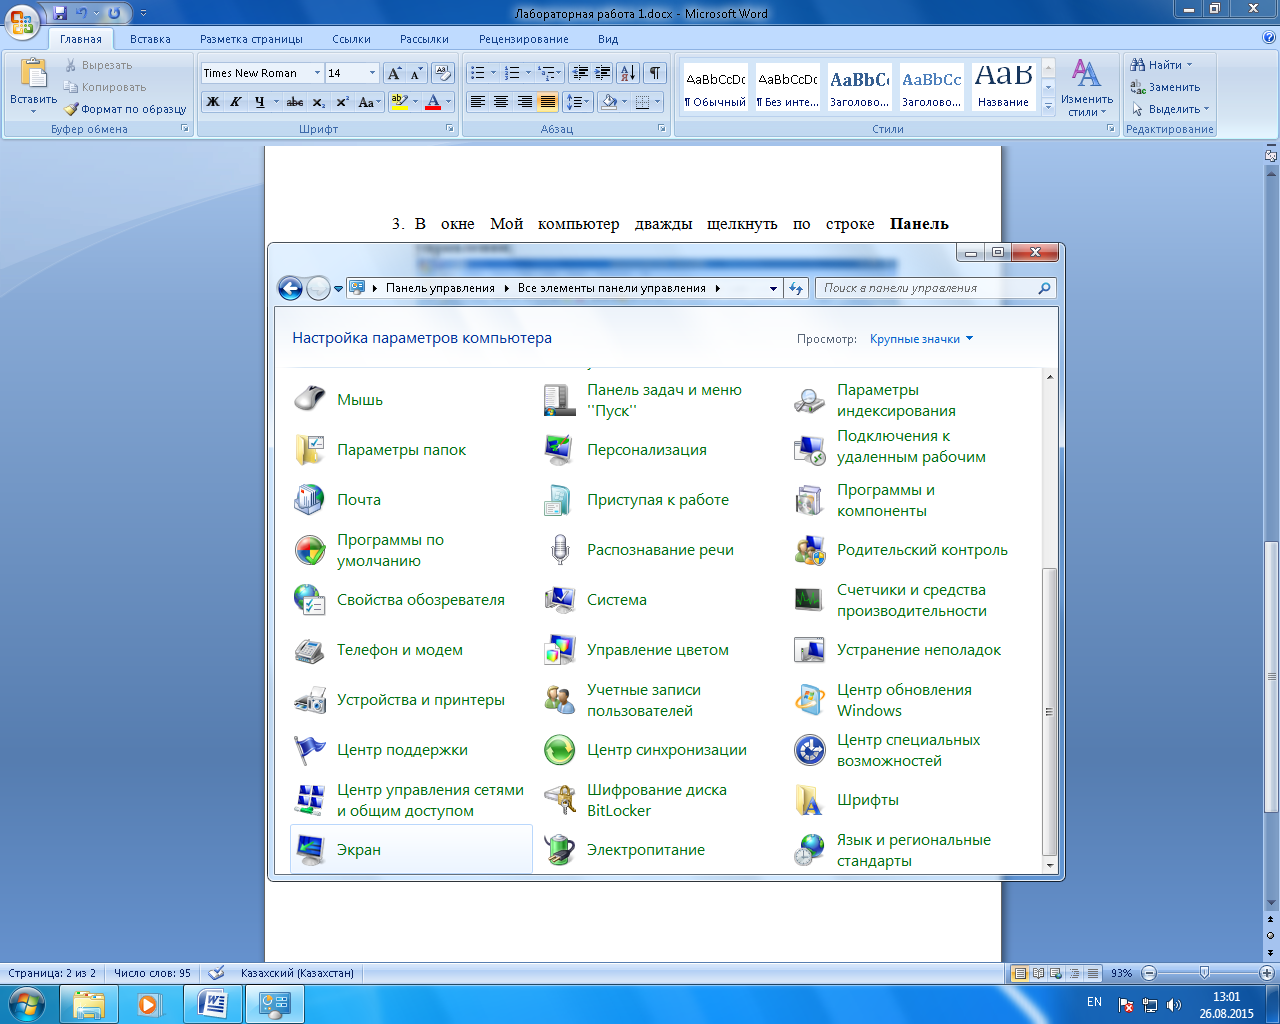The height and width of the screenshot is (1024, 1280).
Task: Click the zoom slider handle
Action: pos(1204,973)
